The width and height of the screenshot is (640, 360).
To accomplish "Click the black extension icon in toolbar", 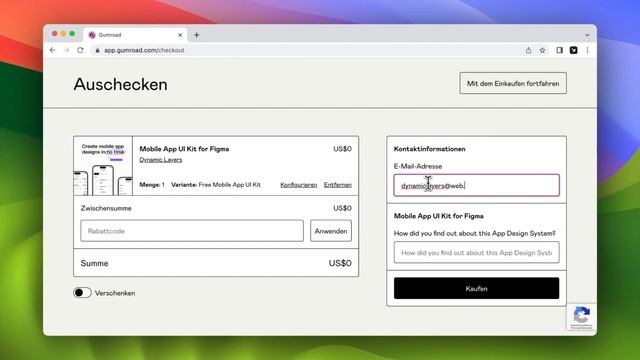I will coord(573,50).
